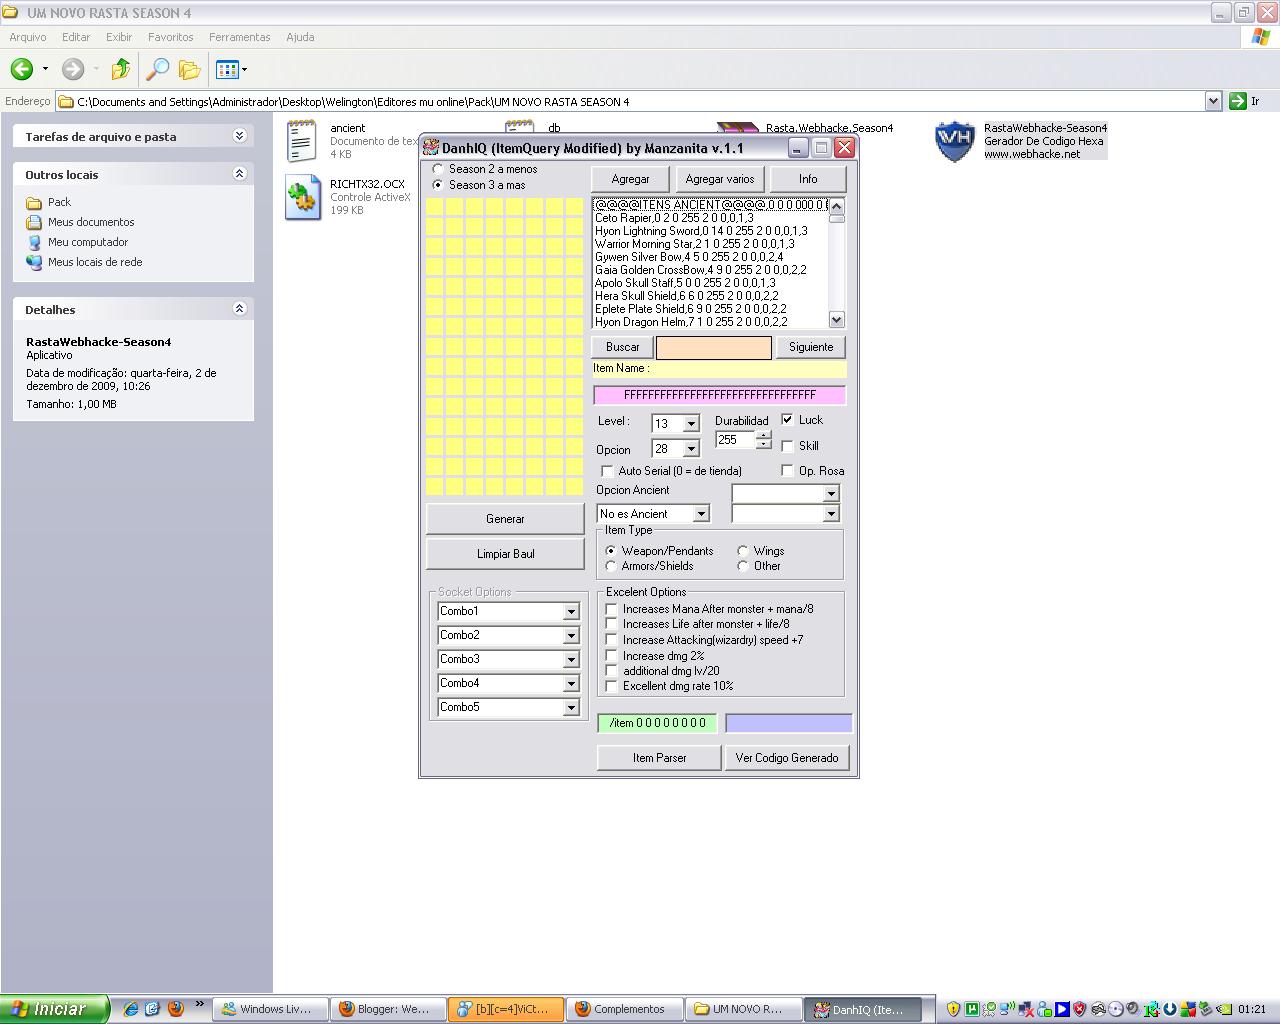Click the DanhIQ title bar app icon
Screen dimensions: 1280x1024
click(x=431, y=148)
